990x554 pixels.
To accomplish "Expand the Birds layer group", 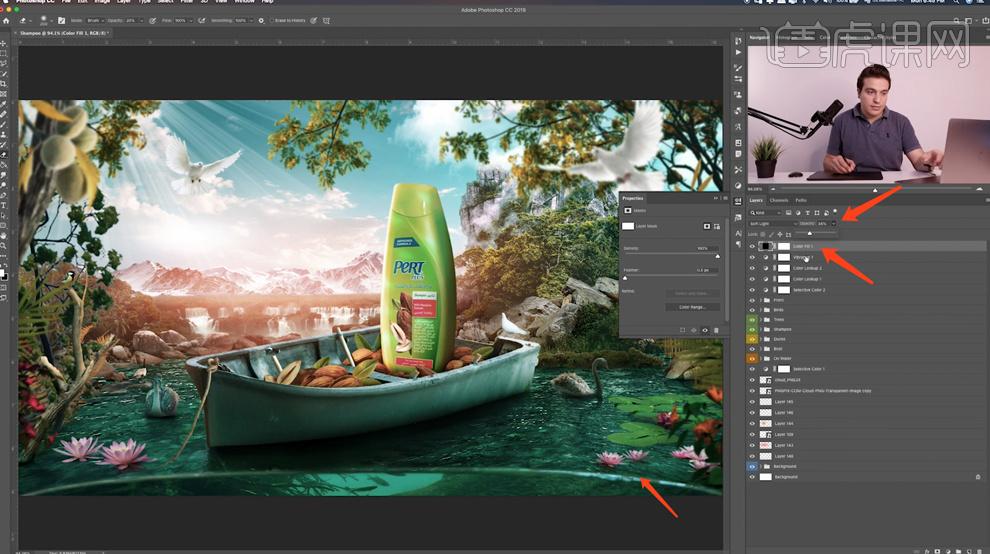I will 761,310.
